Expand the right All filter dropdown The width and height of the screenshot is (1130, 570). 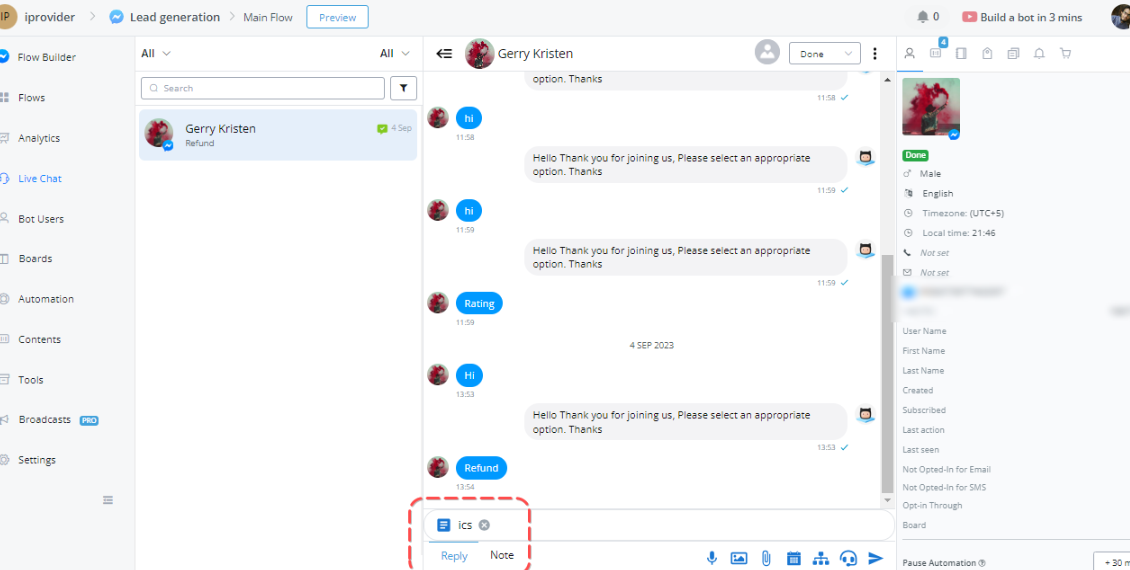coord(394,53)
